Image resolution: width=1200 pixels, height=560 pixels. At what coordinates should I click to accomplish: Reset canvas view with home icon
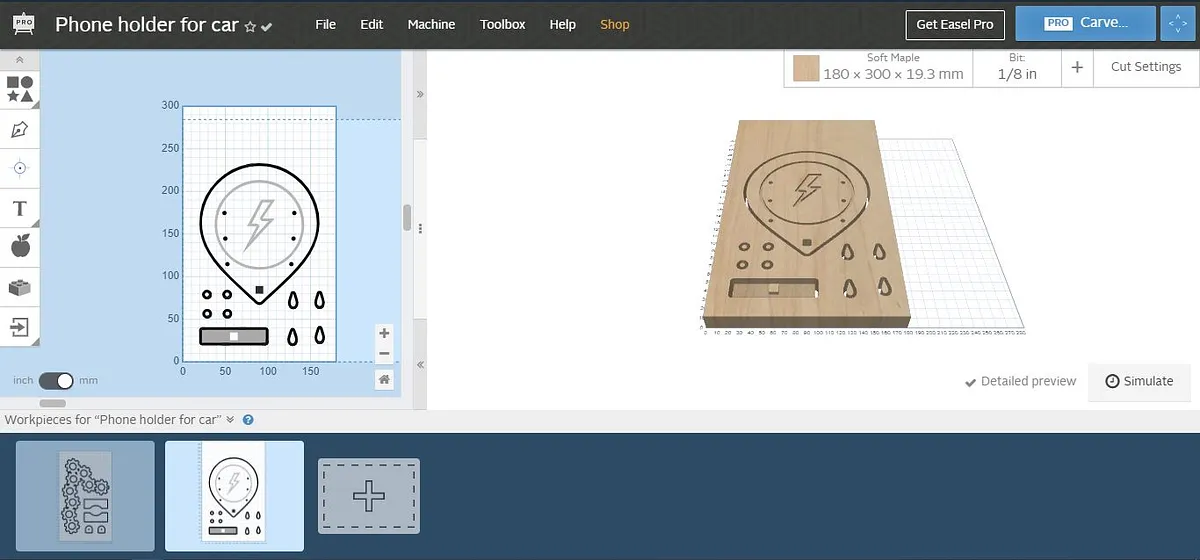pos(384,379)
